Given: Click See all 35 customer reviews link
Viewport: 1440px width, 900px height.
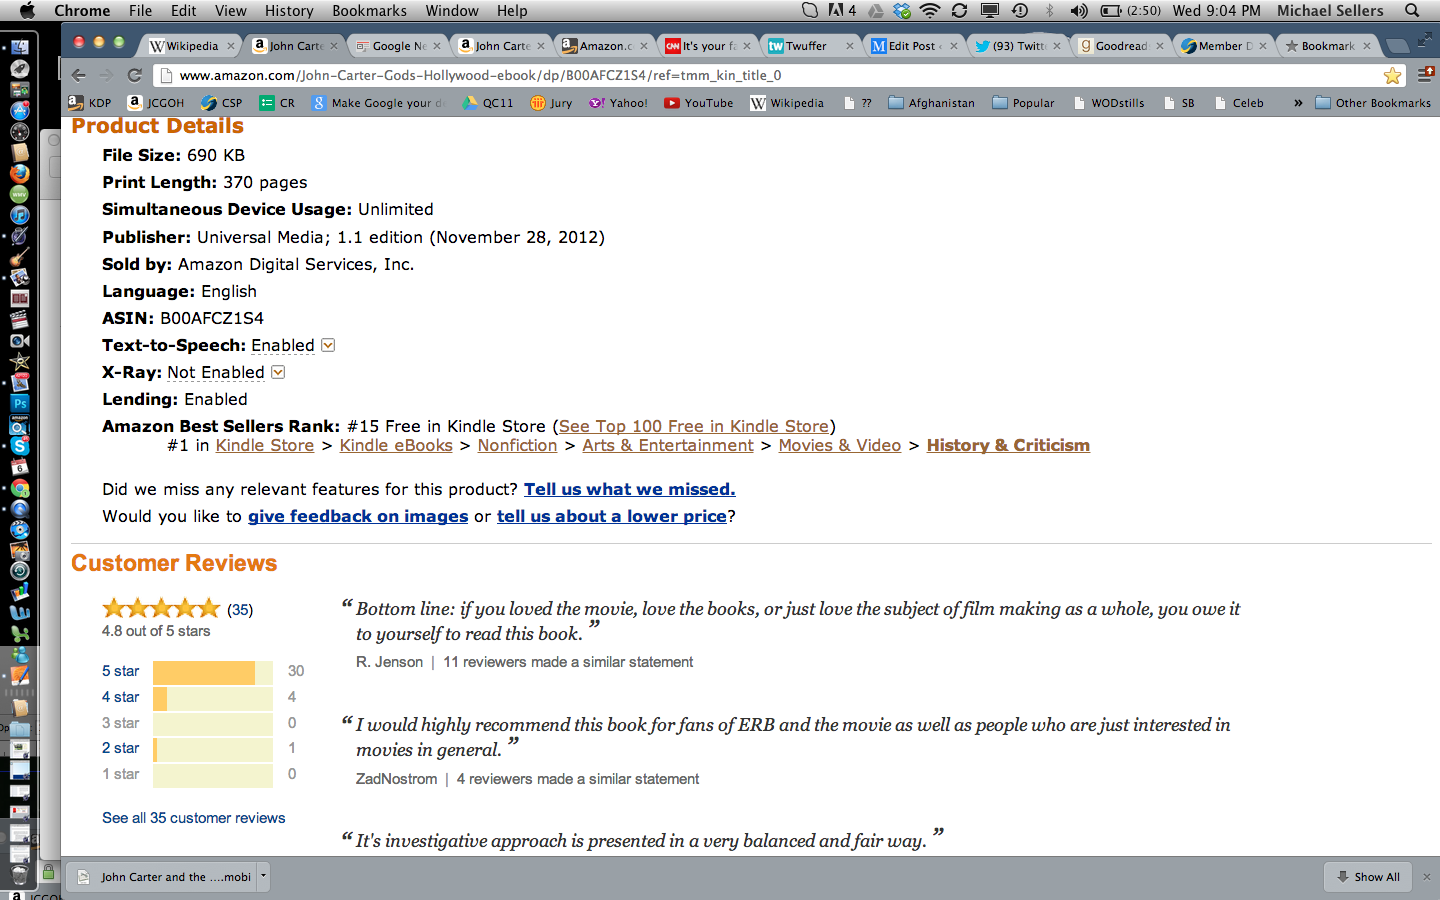Looking at the screenshot, I should click(x=193, y=818).
